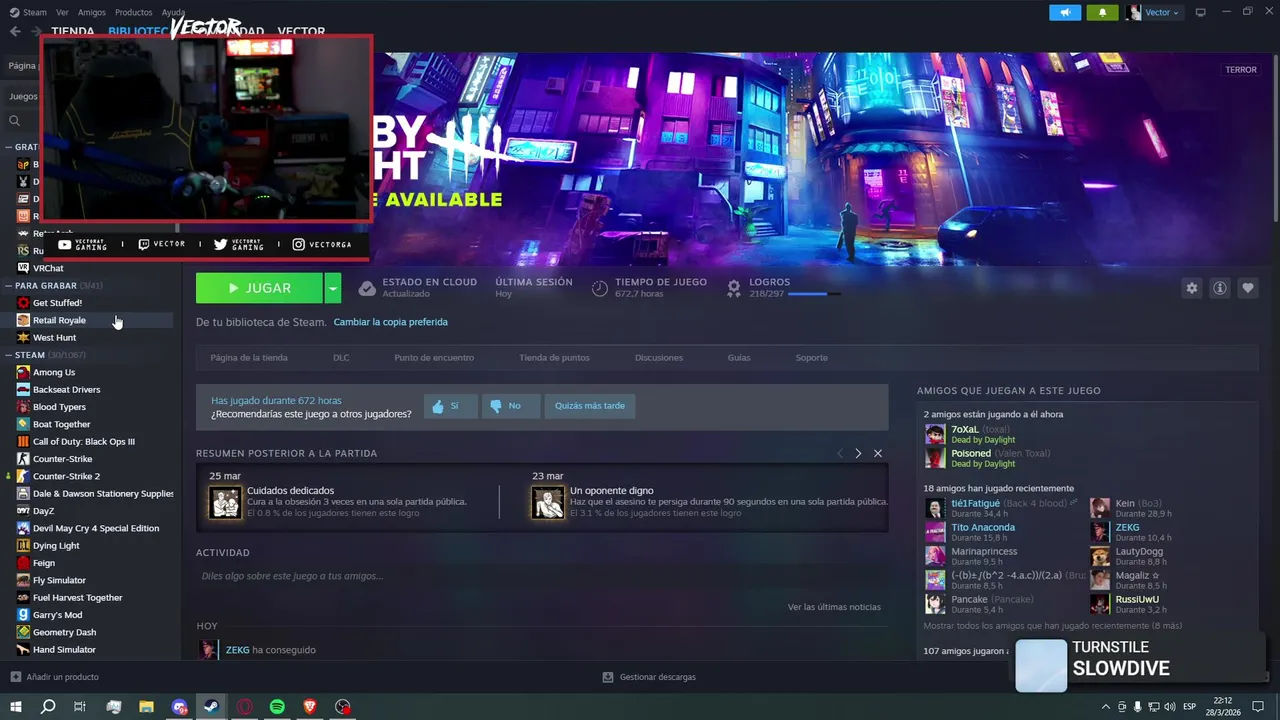1280x720 pixels.
Task: Click Añadir un producto
Action: point(54,677)
